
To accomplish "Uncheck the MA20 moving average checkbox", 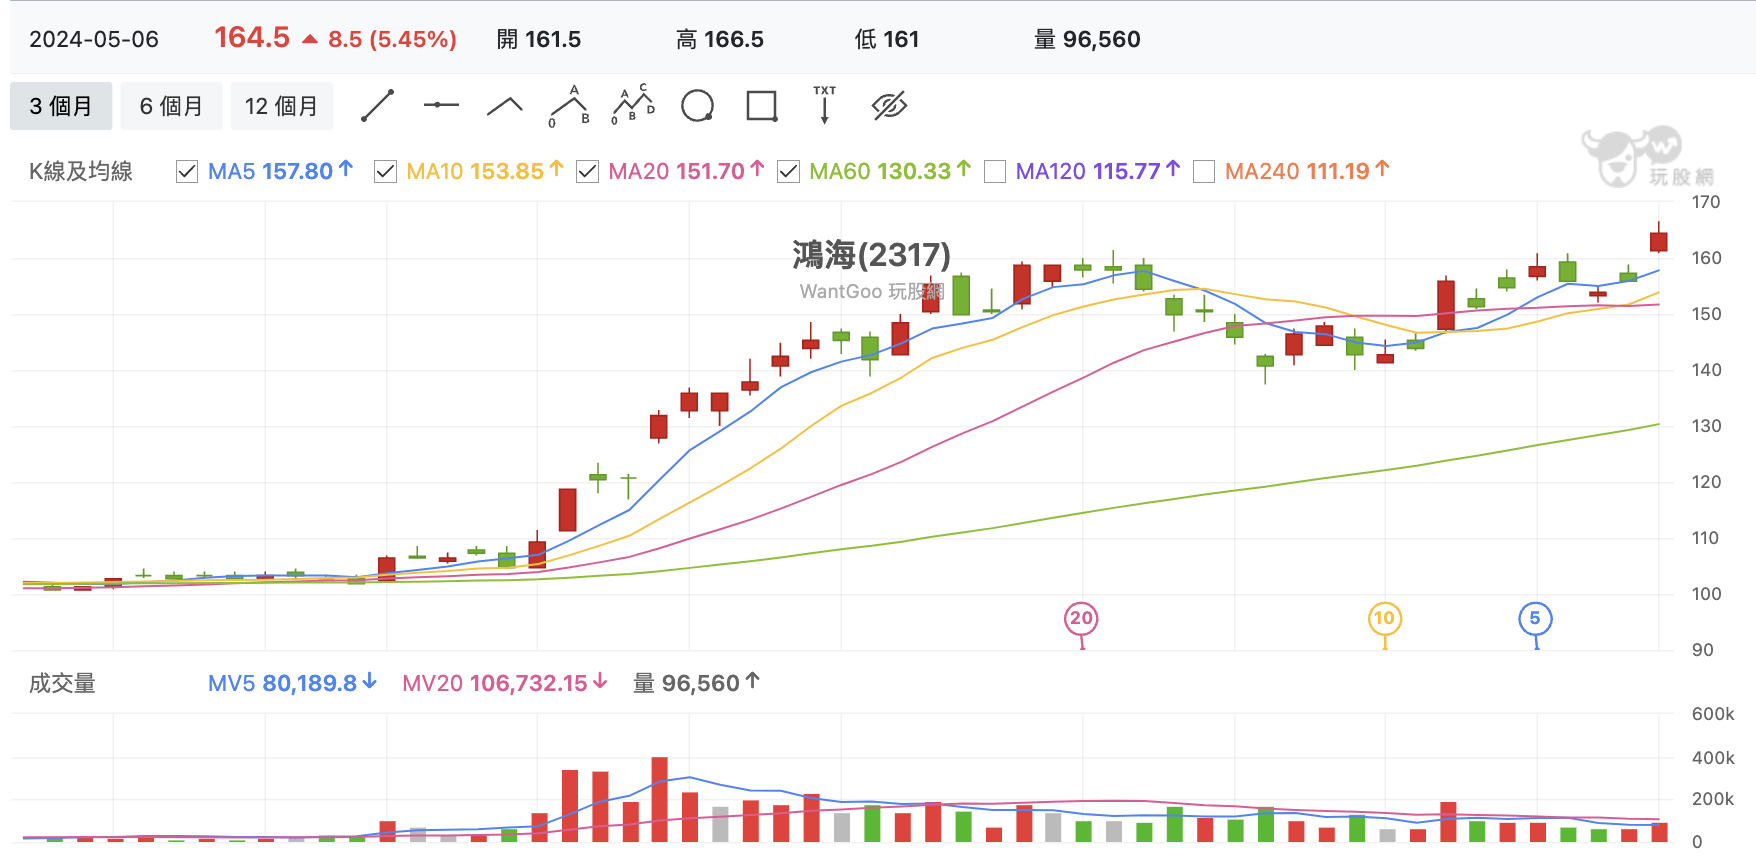I will [588, 172].
